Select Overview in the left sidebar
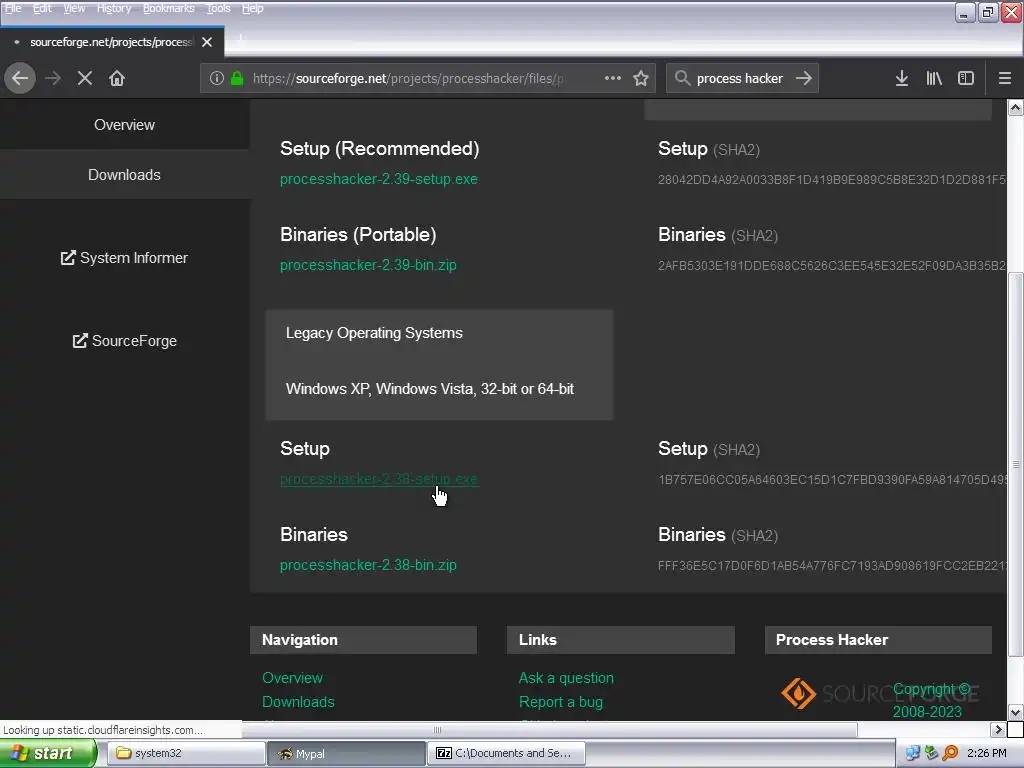 point(124,125)
